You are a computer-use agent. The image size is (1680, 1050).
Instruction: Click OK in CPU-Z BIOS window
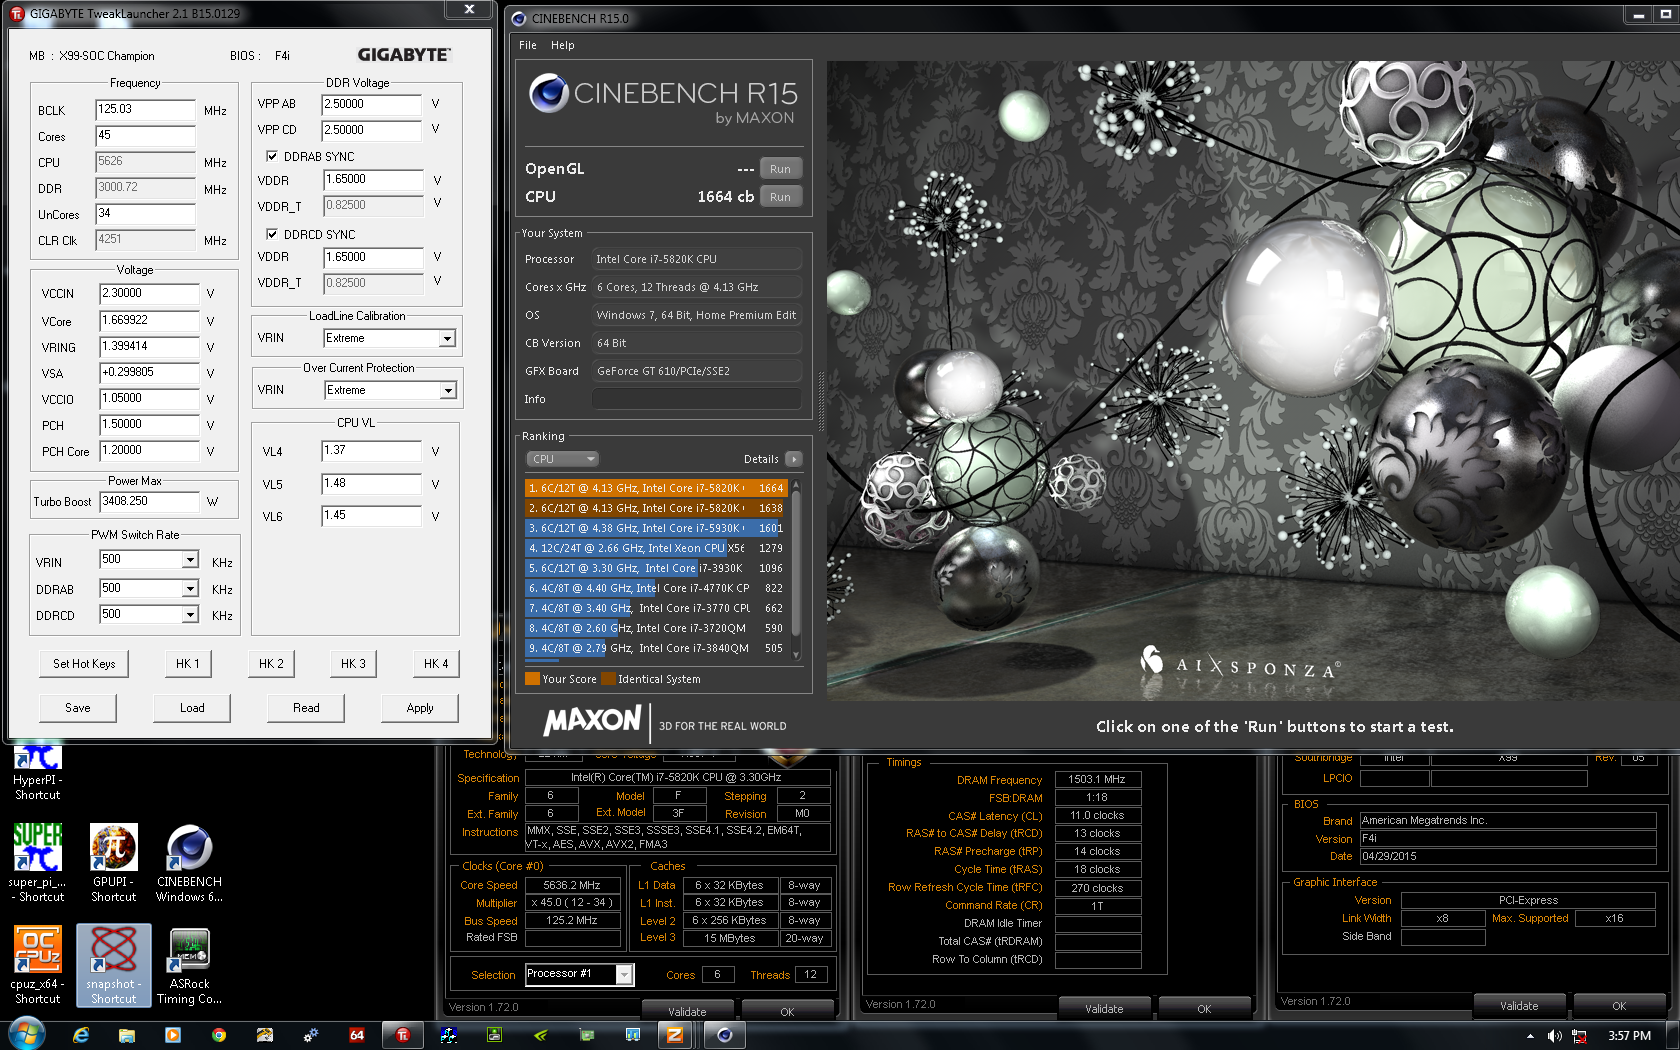coord(1619,1005)
